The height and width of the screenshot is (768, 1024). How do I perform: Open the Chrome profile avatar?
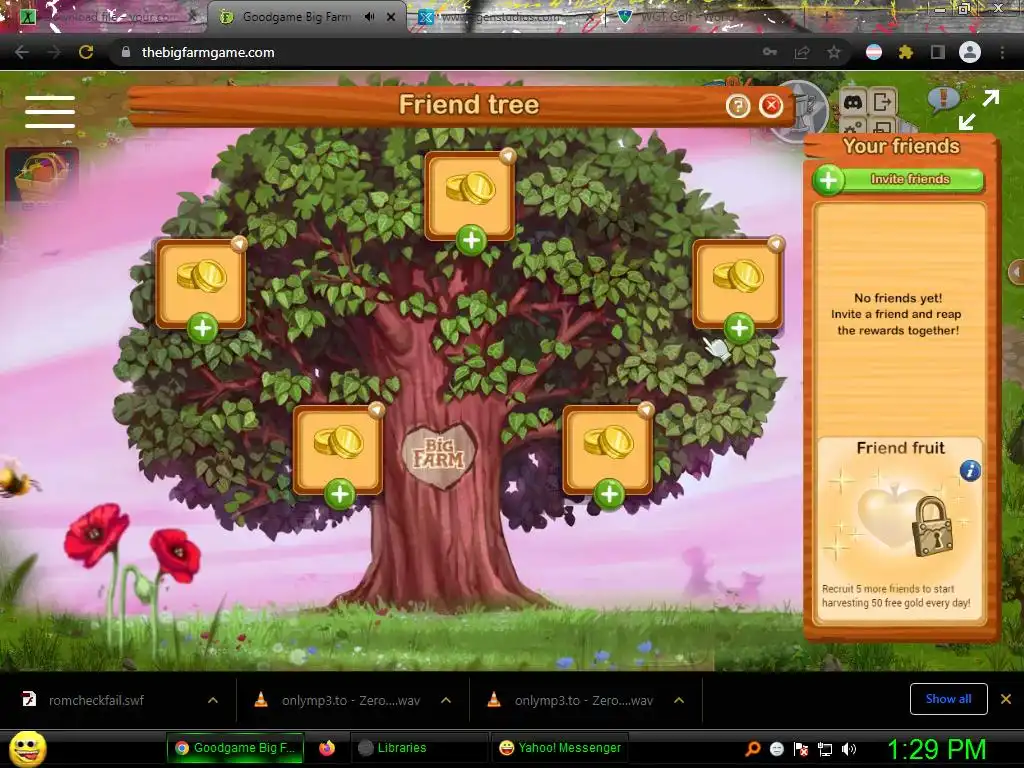tap(970, 52)
